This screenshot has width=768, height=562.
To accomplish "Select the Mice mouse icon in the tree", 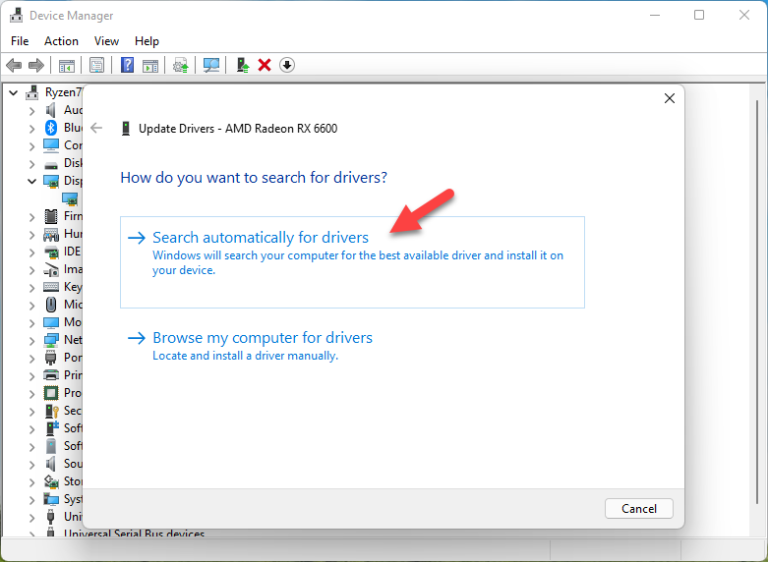I will pyautogui.click(x=51, y=305).
